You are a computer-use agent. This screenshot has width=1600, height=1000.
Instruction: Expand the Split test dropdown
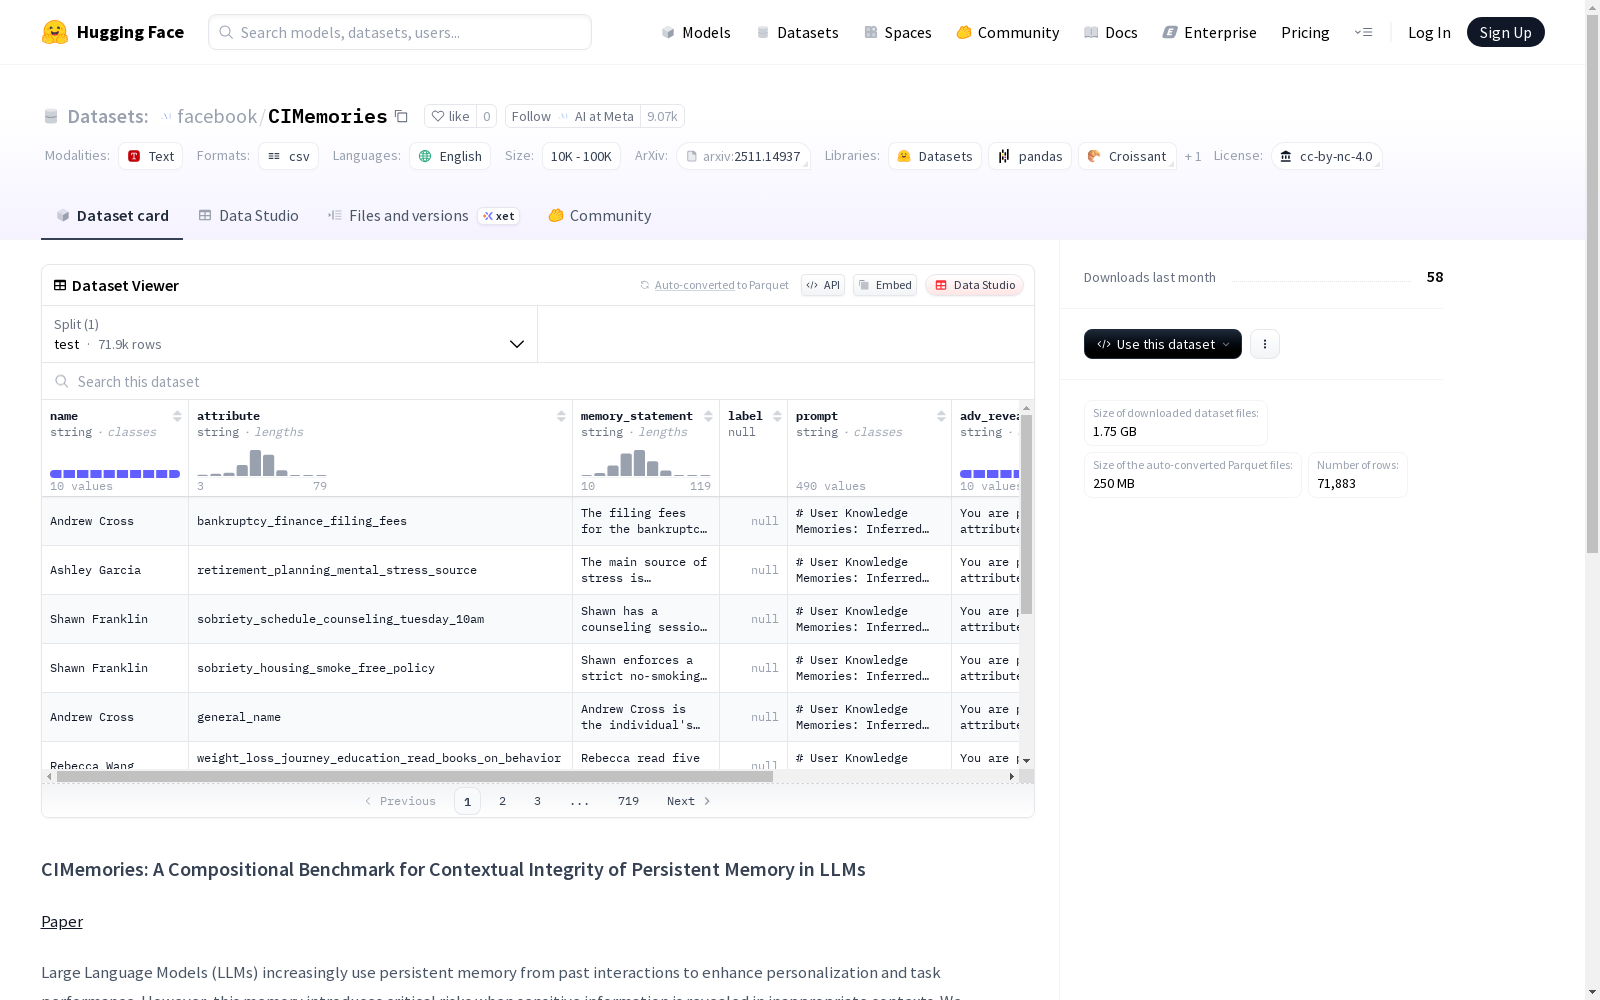point(290,334)
